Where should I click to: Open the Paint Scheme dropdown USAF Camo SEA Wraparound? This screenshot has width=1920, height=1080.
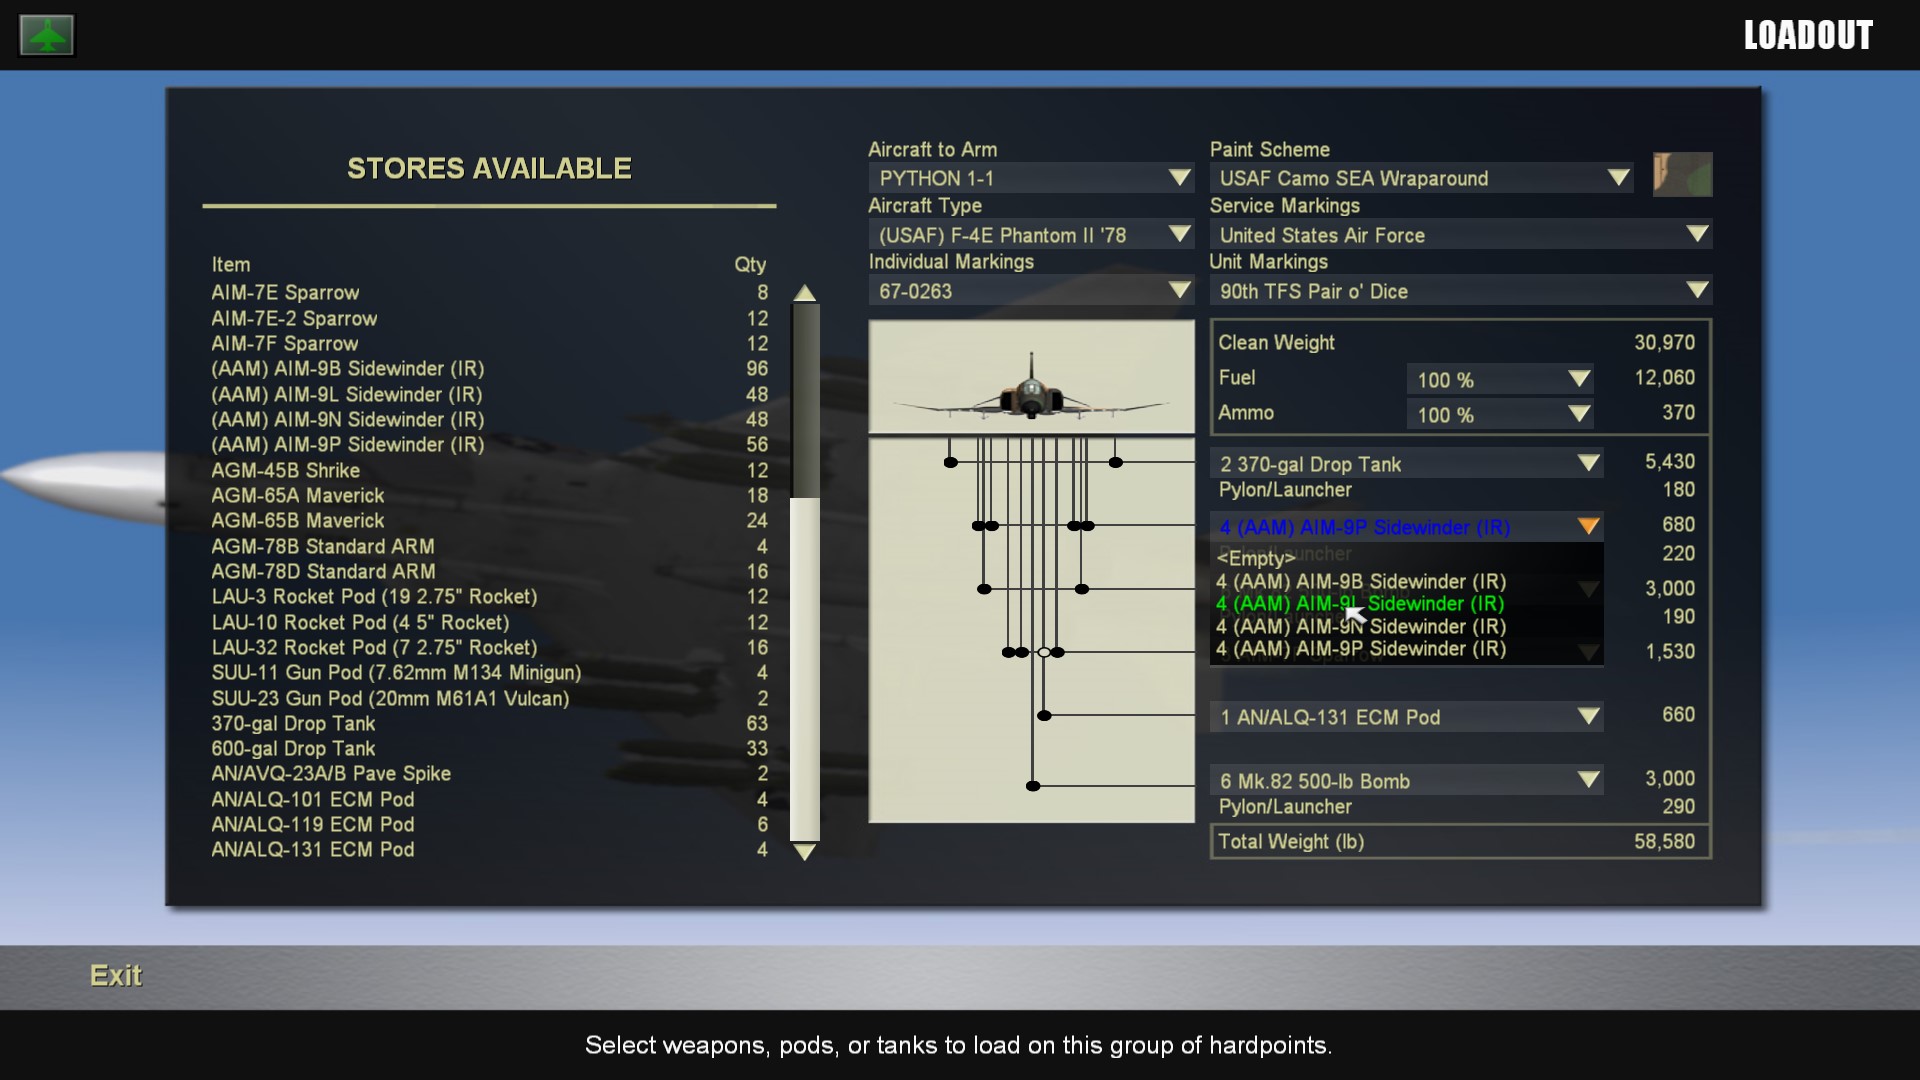click(1421, 178)
